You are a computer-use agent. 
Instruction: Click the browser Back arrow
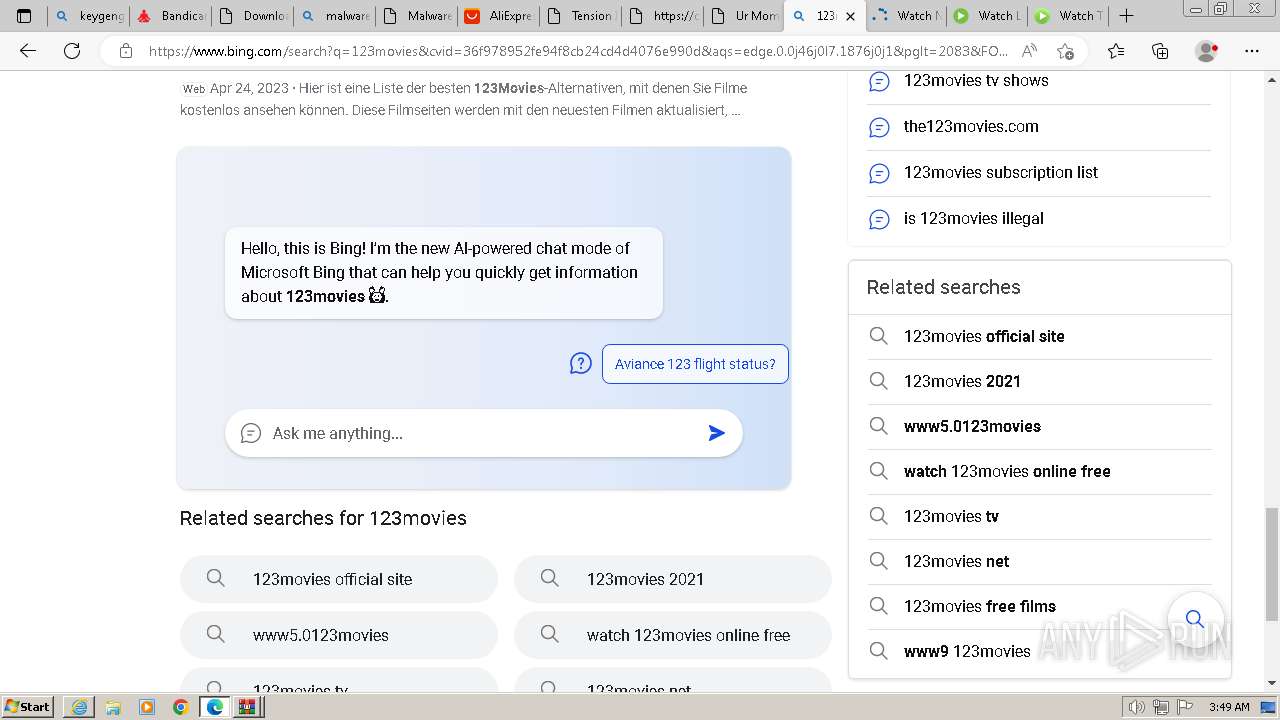pyautogui.click(x=28, y=50)
